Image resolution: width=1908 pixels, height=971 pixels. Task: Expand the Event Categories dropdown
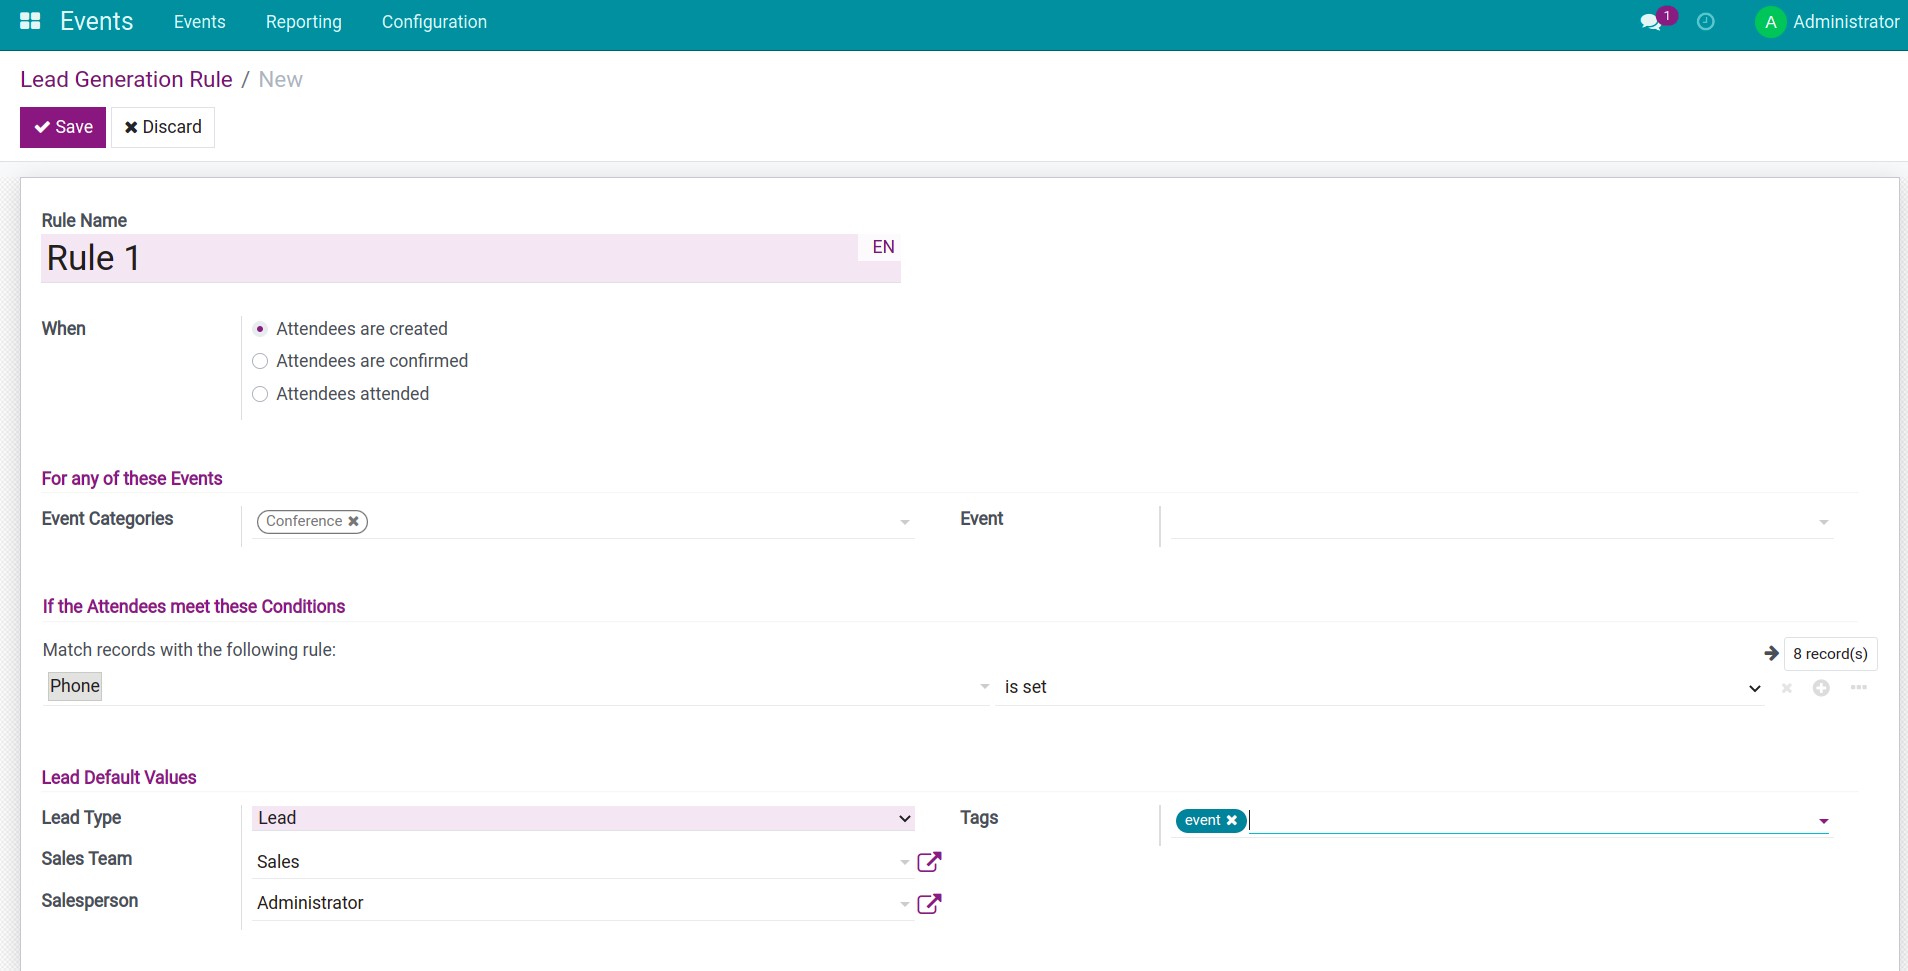904,522
